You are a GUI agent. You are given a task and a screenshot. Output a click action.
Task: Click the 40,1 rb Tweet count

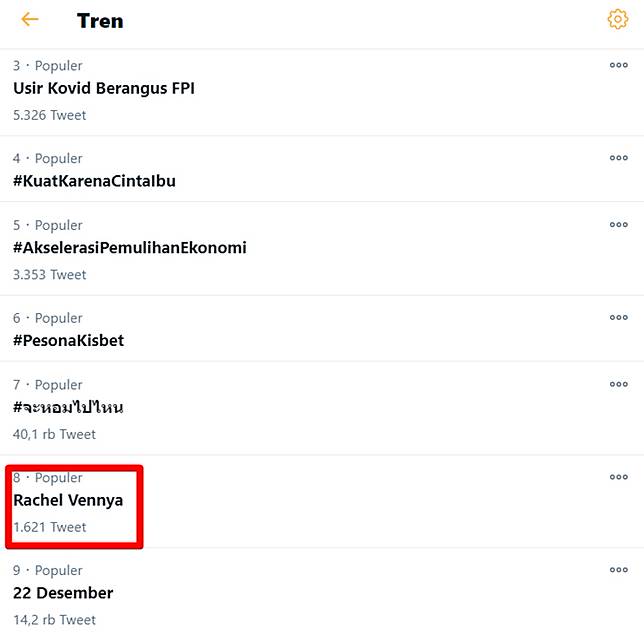(55, 434)
